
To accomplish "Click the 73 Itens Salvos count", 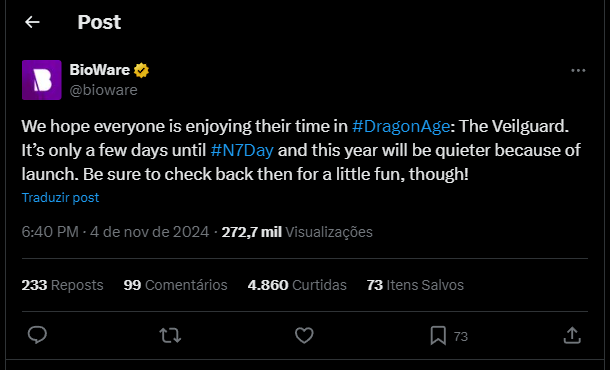I will 415,285.
